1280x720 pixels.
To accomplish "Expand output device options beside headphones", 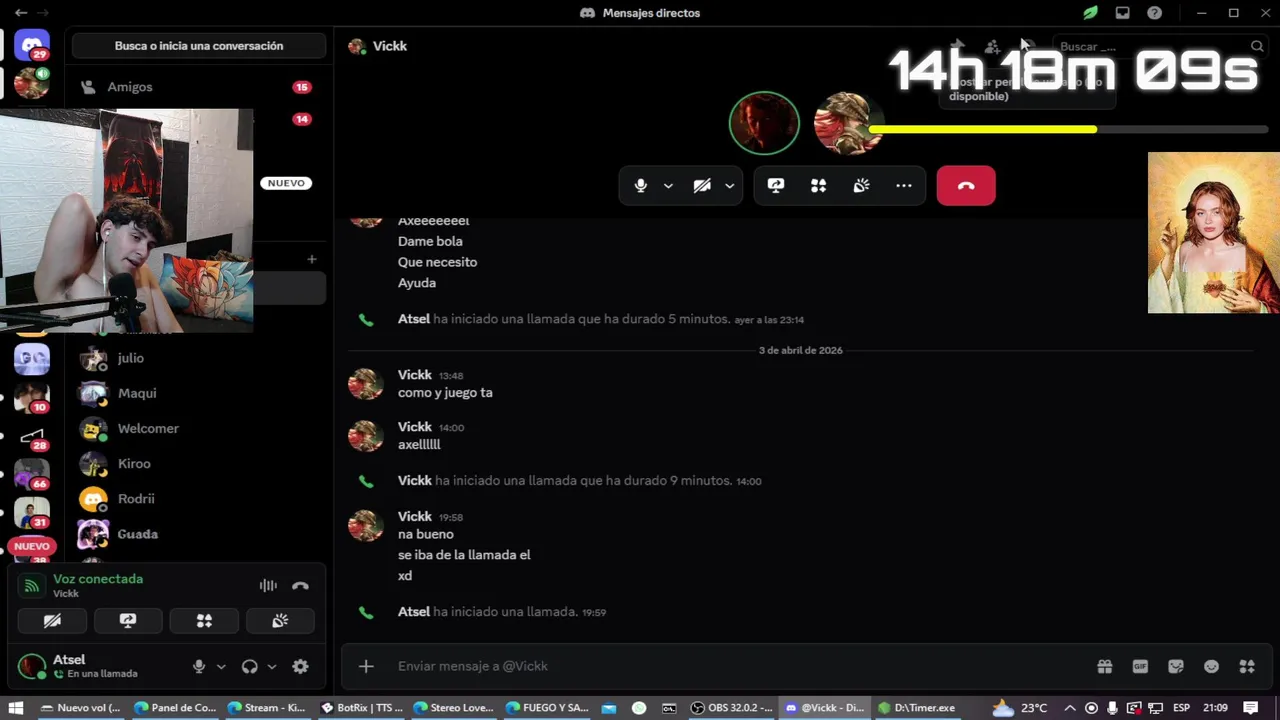I will point(272,666).
